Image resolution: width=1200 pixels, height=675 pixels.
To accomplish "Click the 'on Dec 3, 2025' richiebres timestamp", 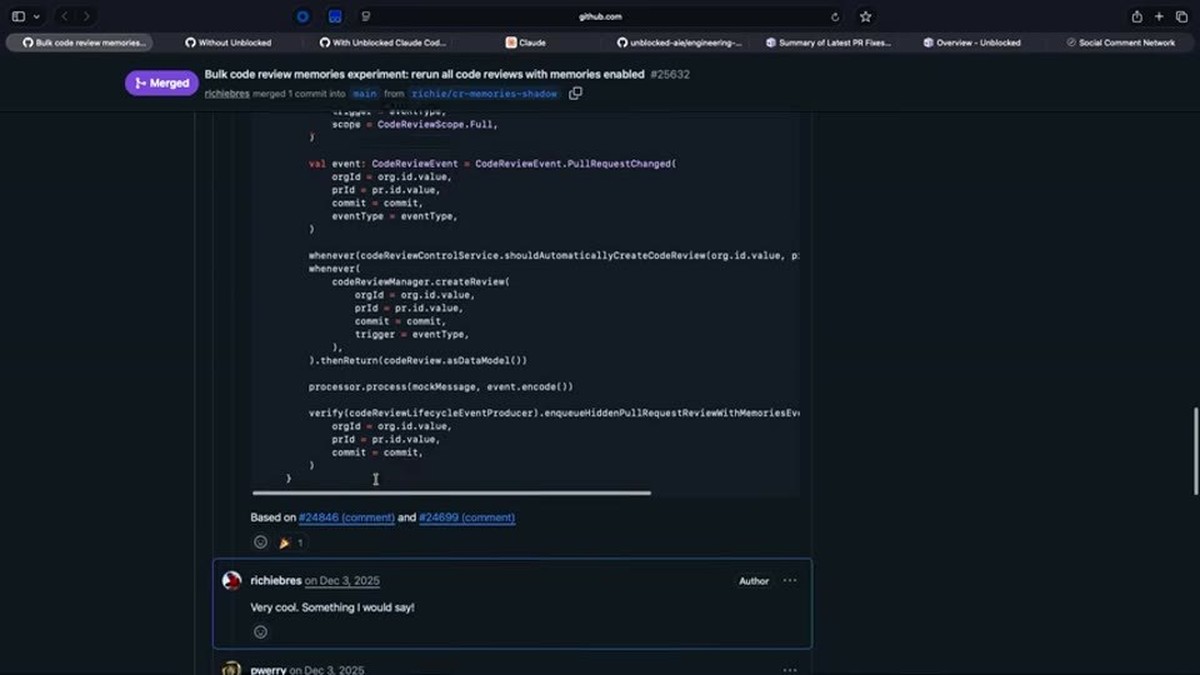I will [342, 580].
